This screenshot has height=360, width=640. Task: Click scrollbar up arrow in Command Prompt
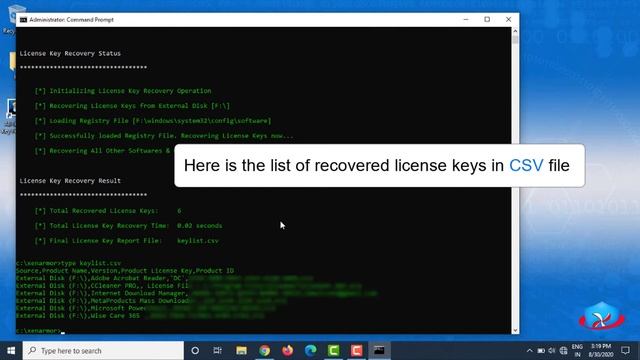[x=515, y=31]
